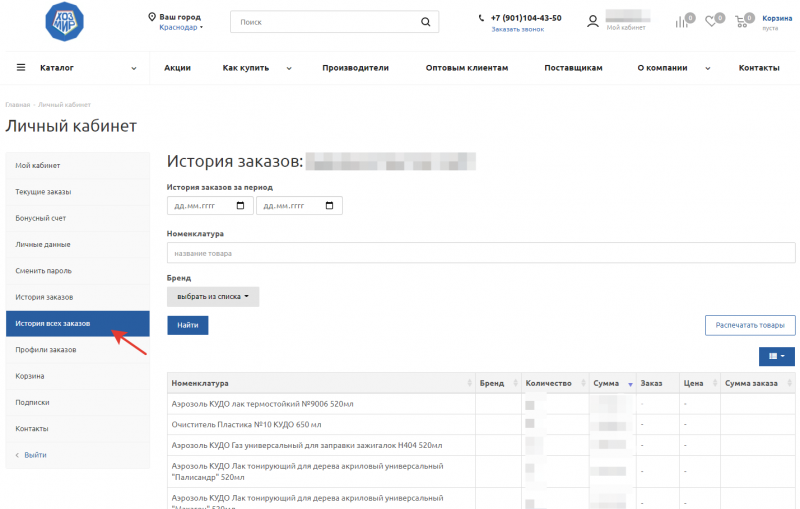Screen dimensions: 800x509
Task: Click the название товара input field
Action: point(481,253)
